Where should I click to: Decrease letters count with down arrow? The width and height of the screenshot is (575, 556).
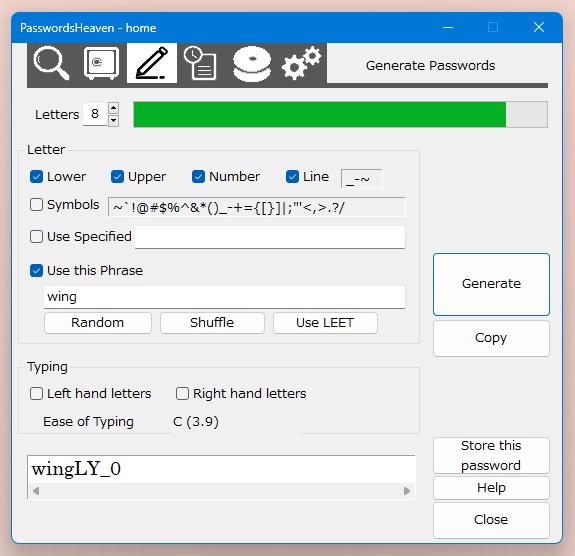click(x=114, y=120)
